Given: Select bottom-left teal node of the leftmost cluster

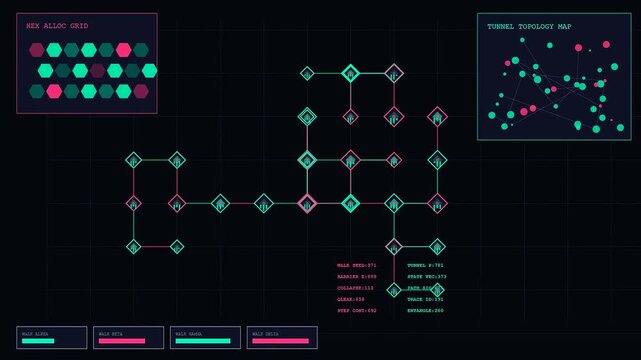Looking at the screenshot, I should (x=134, y=247).
